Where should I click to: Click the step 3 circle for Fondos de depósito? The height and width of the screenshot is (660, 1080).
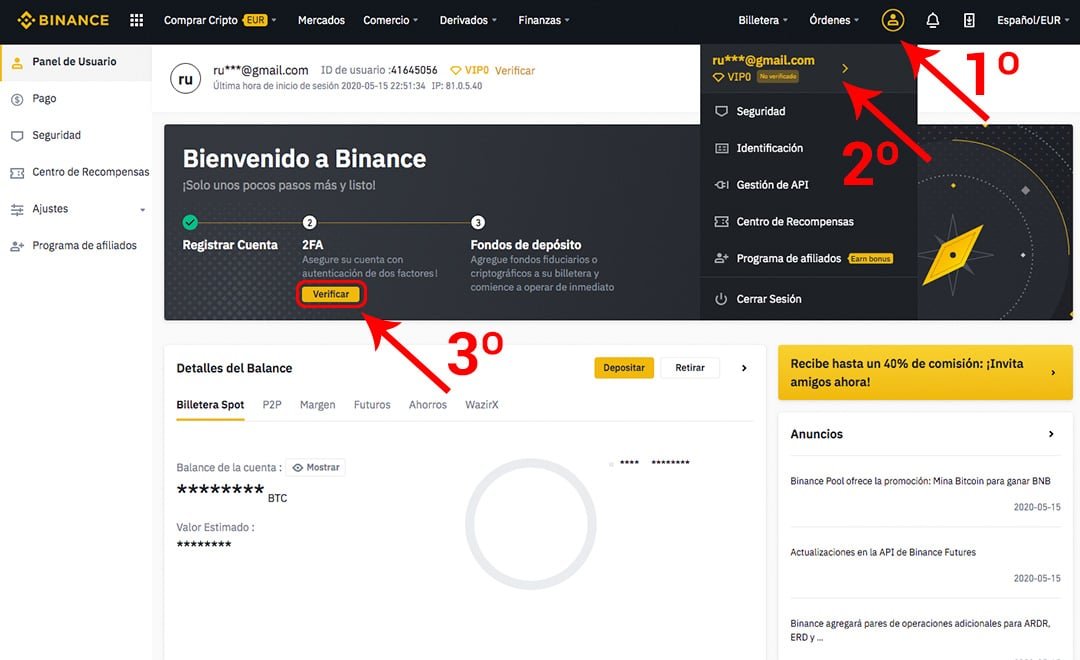tap(477, 222)
